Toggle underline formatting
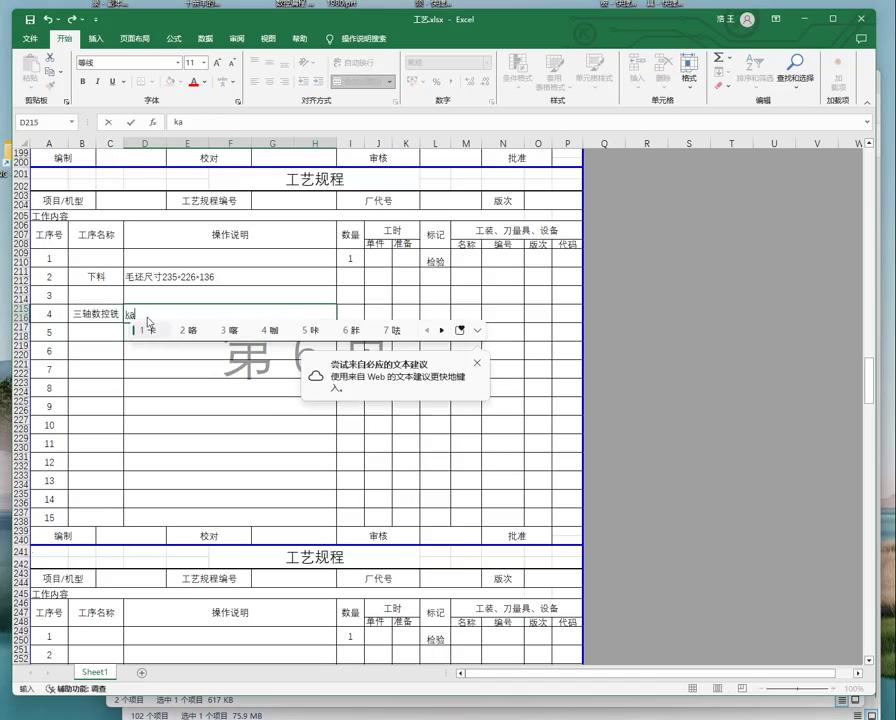The height and width of the screenshot is (720, 896). tap(111, 81)
